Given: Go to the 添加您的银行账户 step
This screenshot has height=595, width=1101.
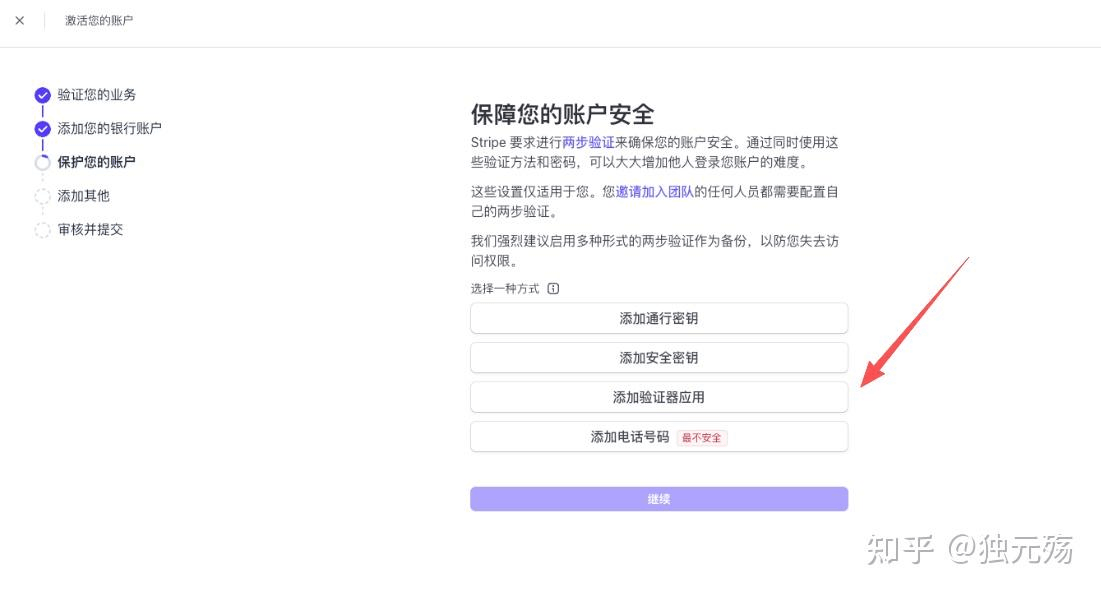Looking at the screenshot, I should click(x=110, y=129).
